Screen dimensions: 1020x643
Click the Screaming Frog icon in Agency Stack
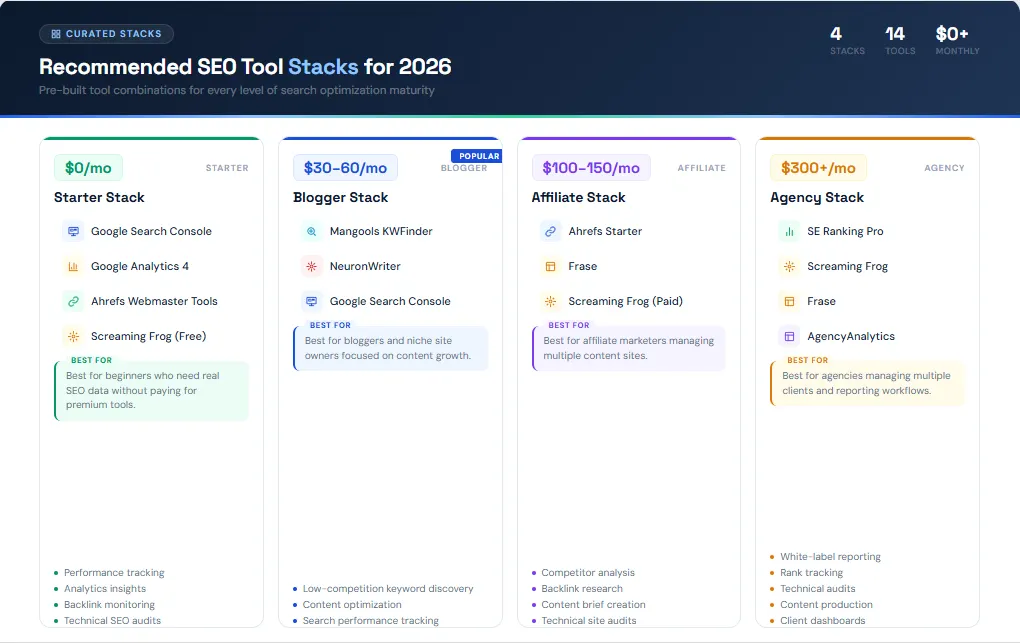click(789, 266)
